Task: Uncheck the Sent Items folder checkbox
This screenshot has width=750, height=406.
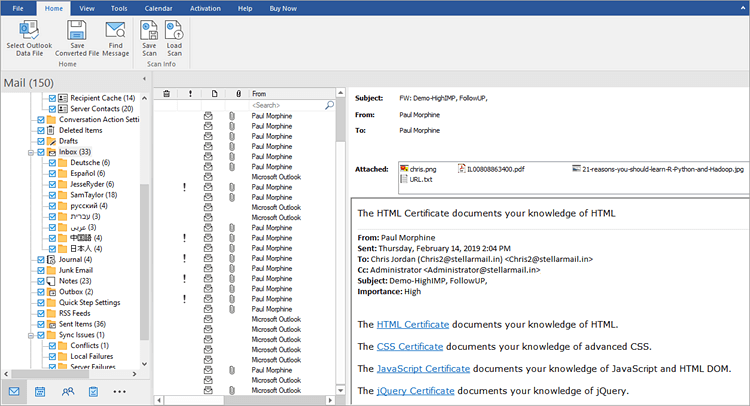Action: (x=40, y=324)
